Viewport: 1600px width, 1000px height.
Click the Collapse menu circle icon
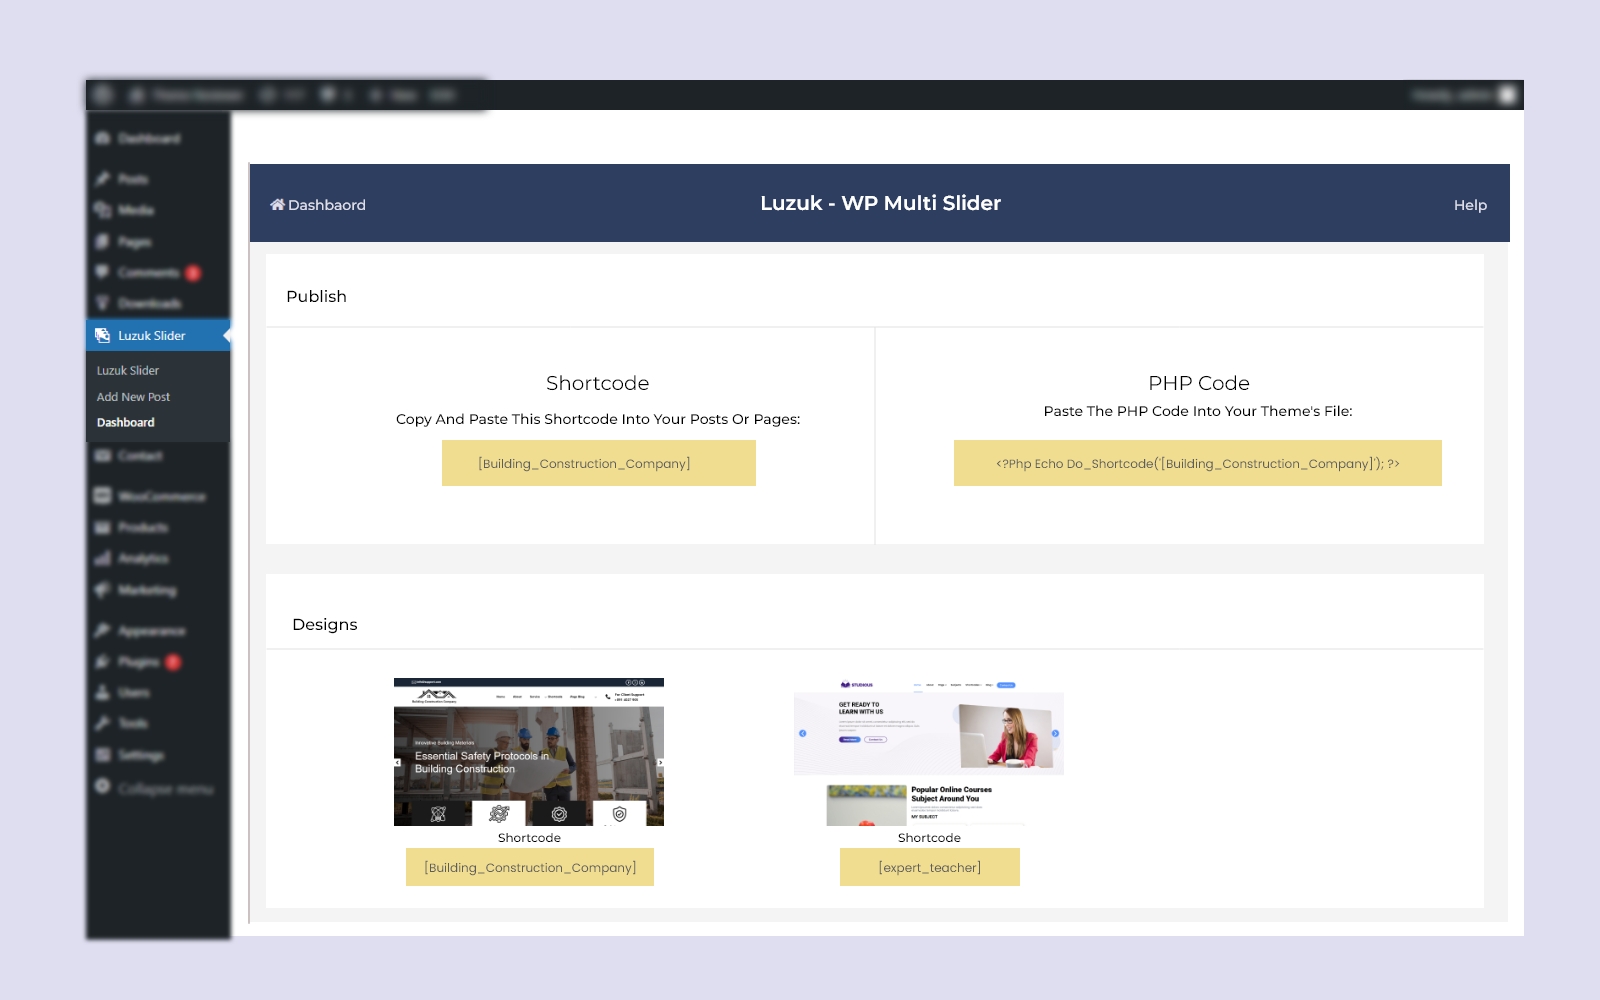[102, 787]
